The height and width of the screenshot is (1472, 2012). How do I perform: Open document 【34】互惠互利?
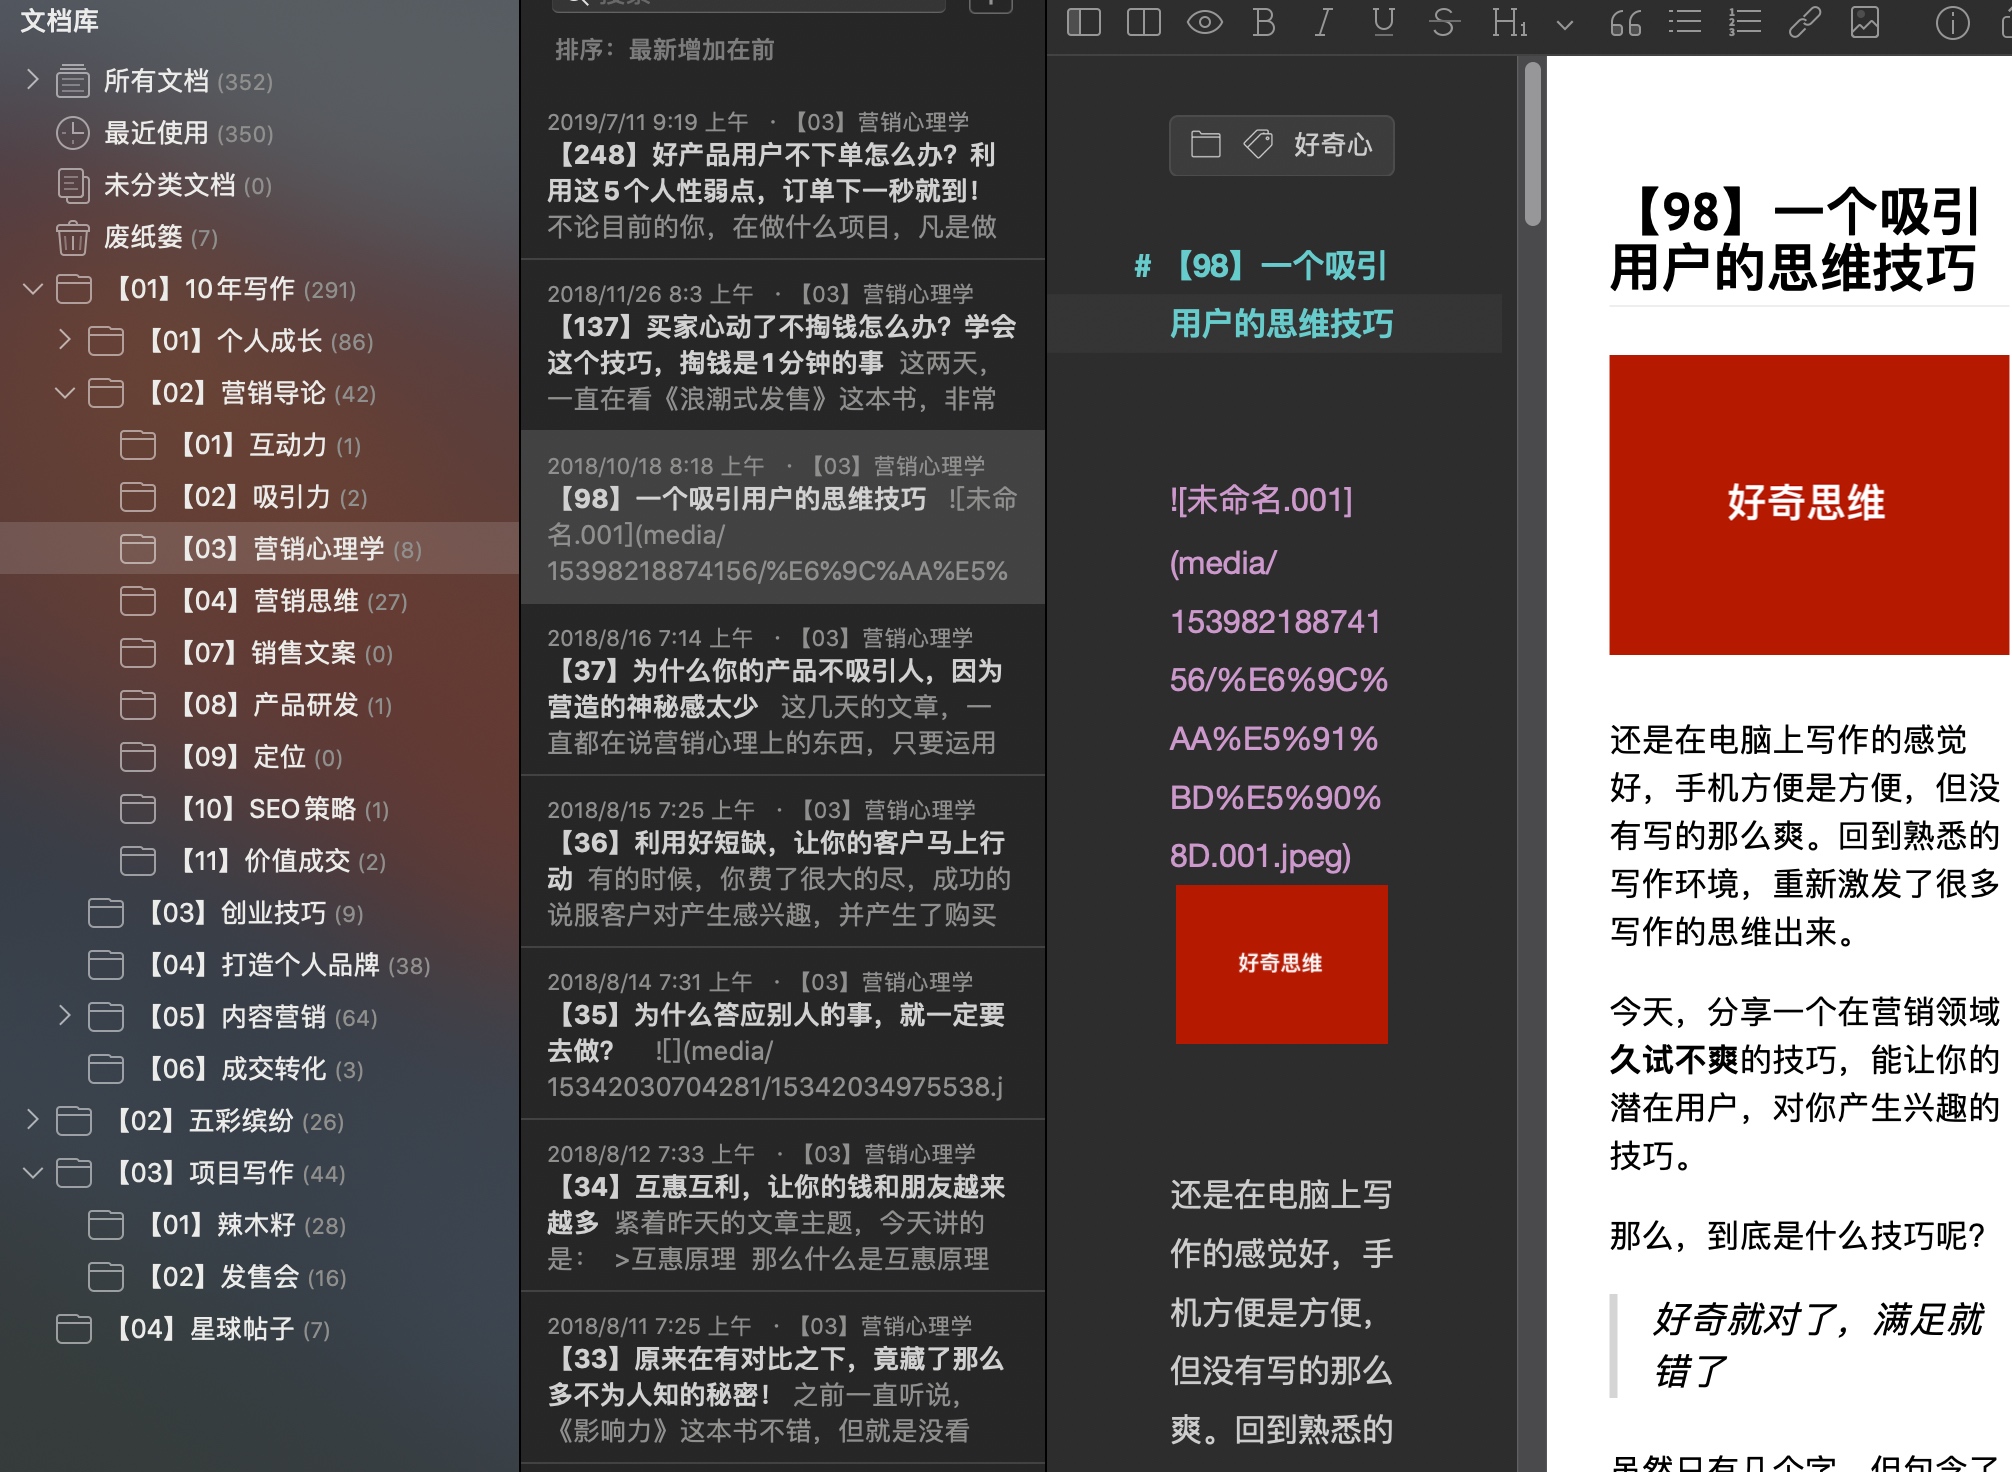point(783,1206)
